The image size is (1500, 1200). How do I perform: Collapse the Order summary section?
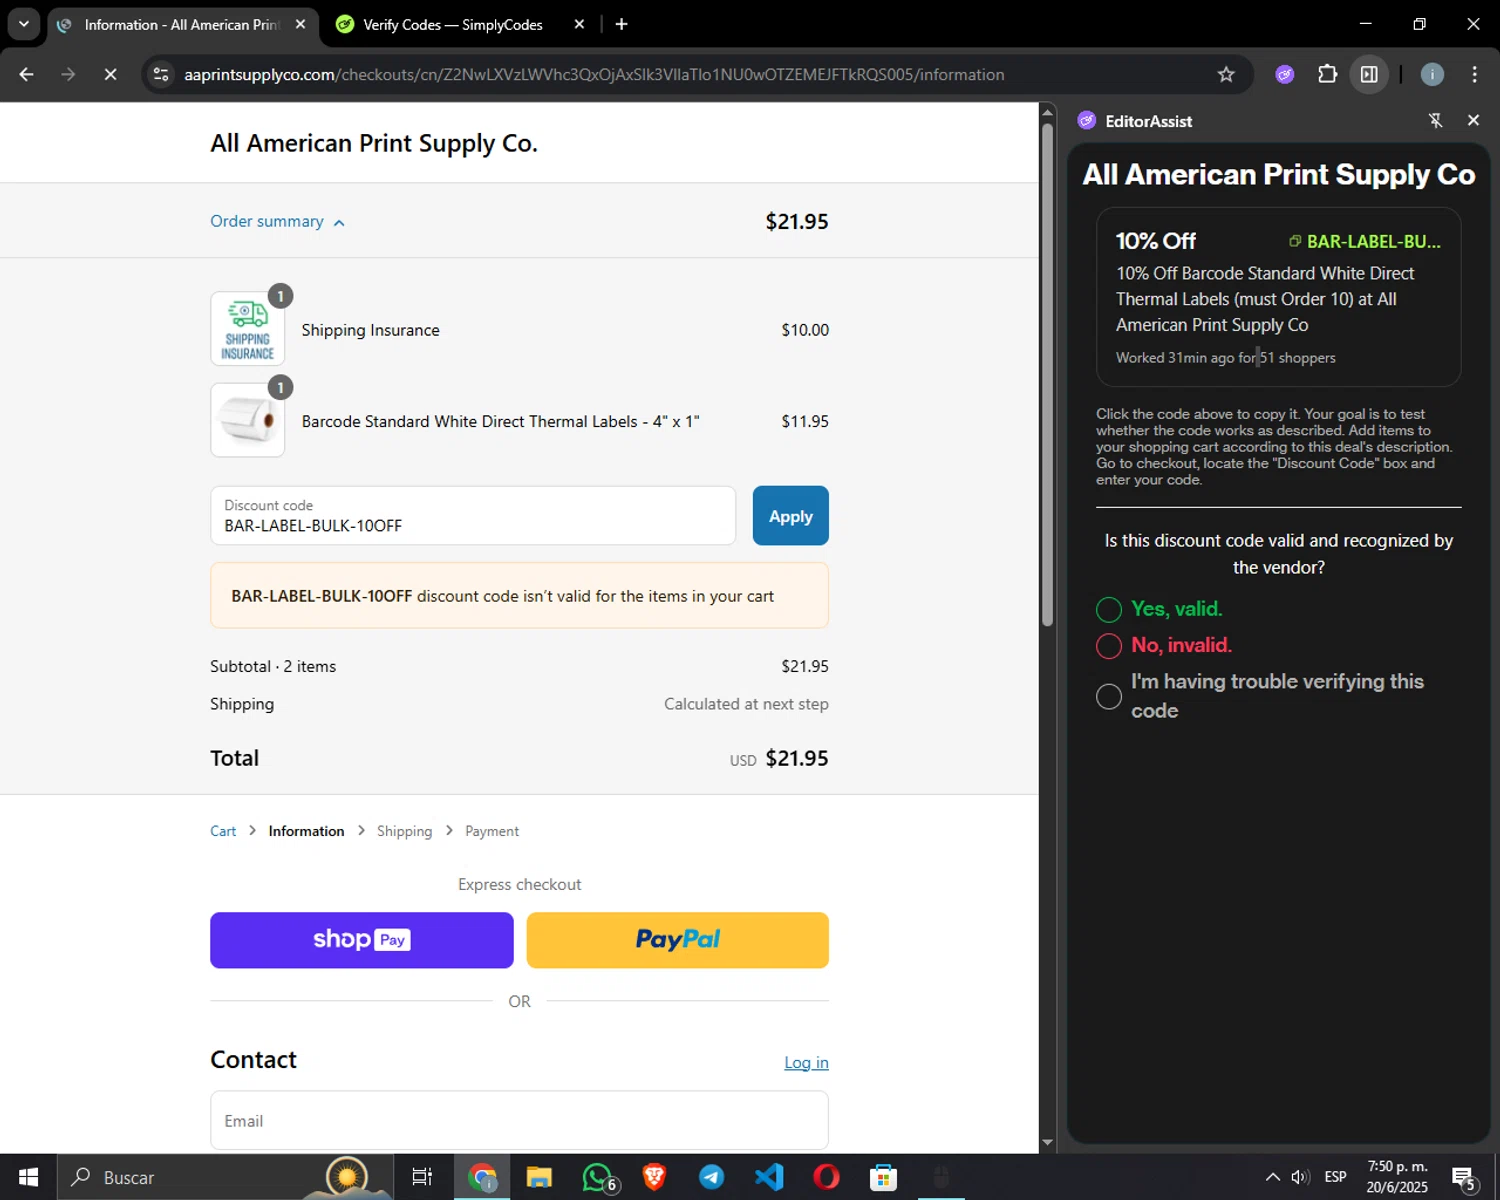click(x=277, y=221)
